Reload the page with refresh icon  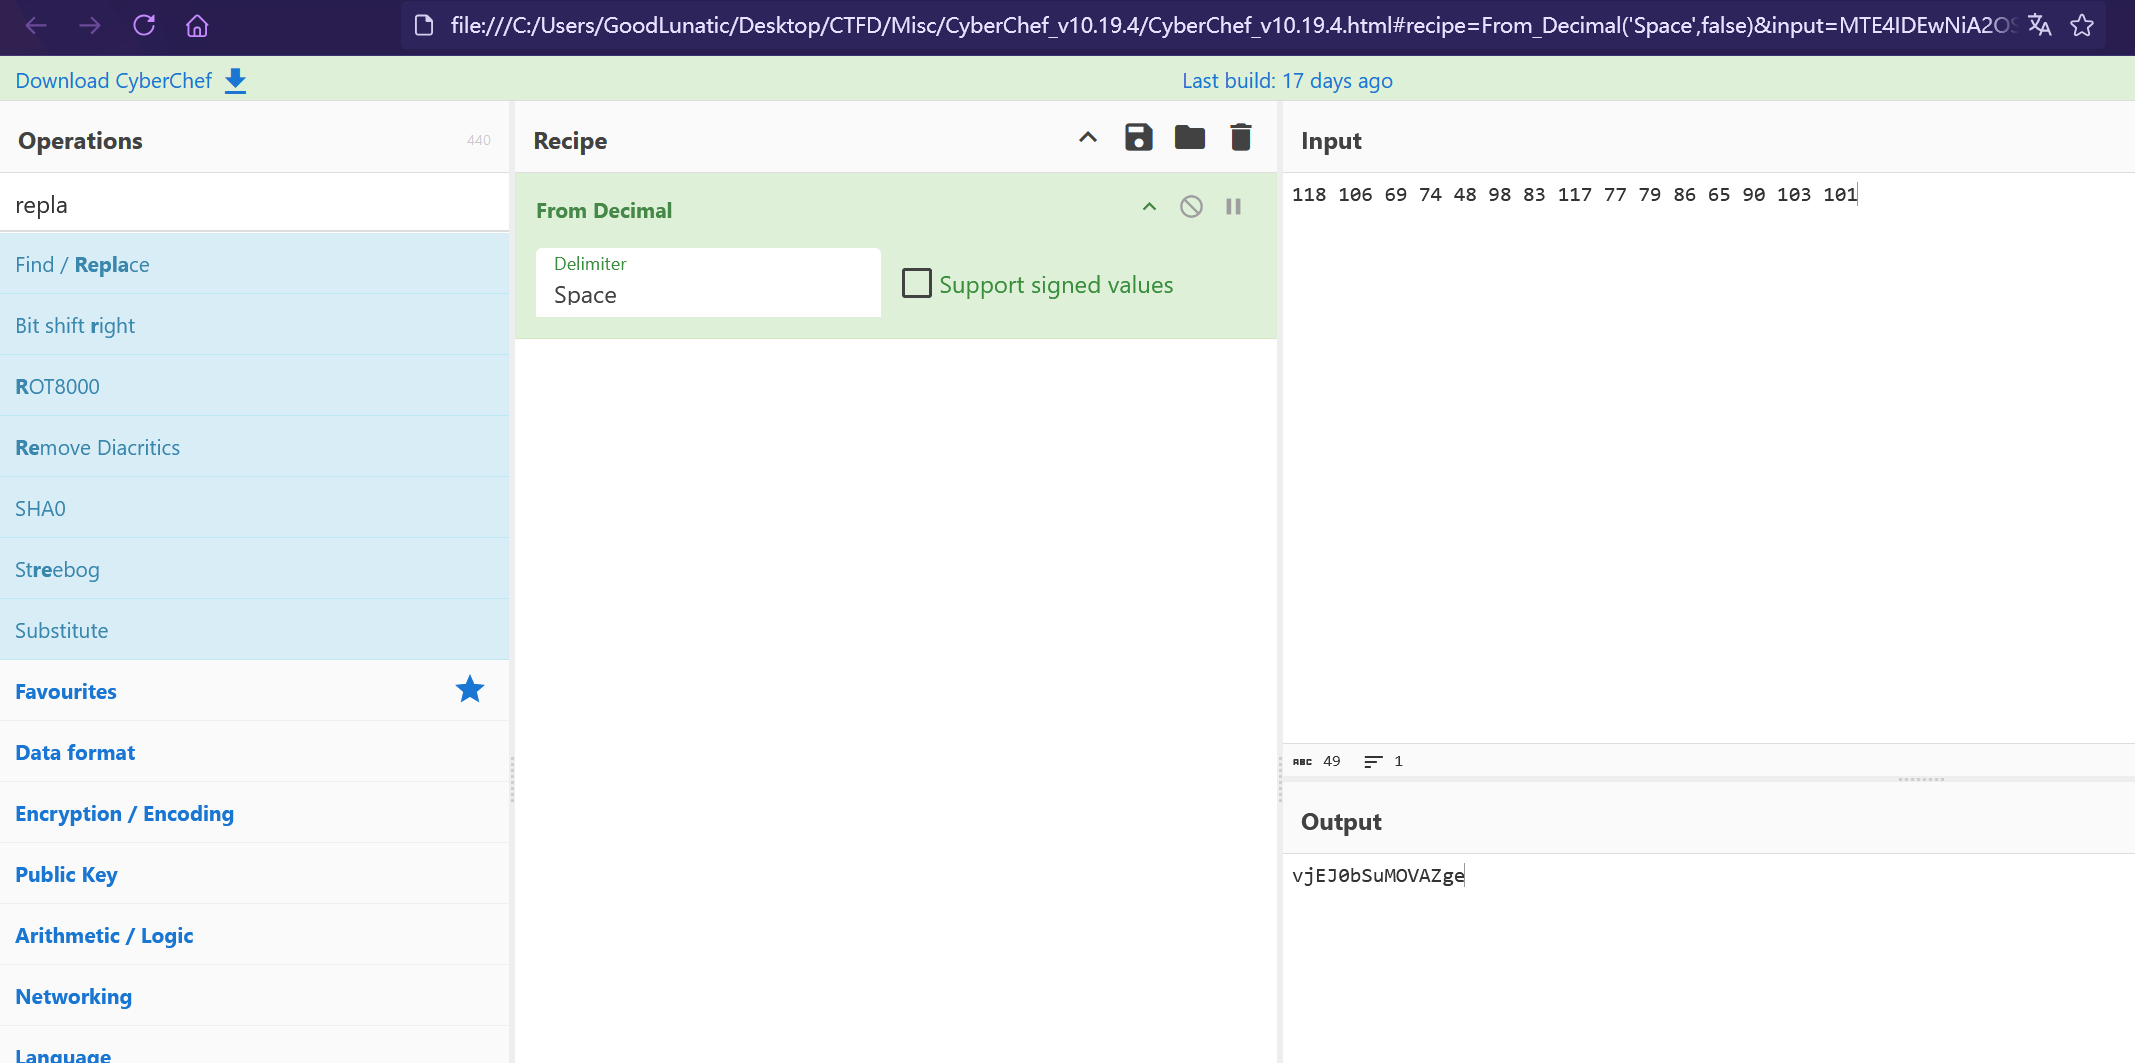tap(144, 25)
